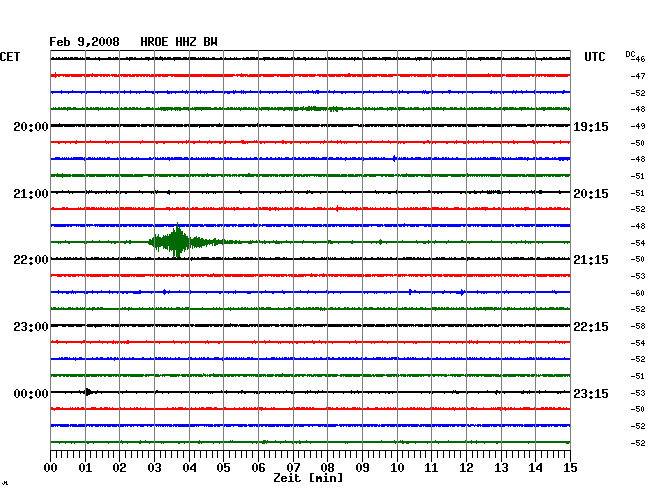Image resolution: width=650 pixels, height=494 pixels.
Task: Click minute tick label 06 on axis
Action: (258, 467)
